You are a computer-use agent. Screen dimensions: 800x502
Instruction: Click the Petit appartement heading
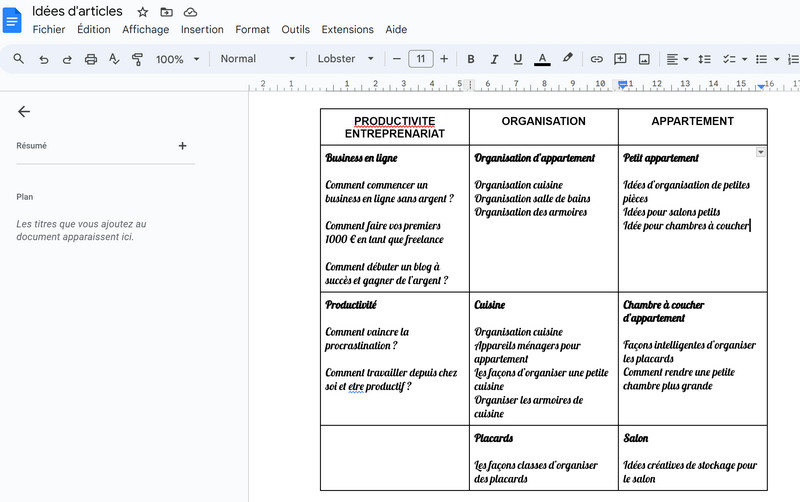pyautogui.click(x=661, y=158)
